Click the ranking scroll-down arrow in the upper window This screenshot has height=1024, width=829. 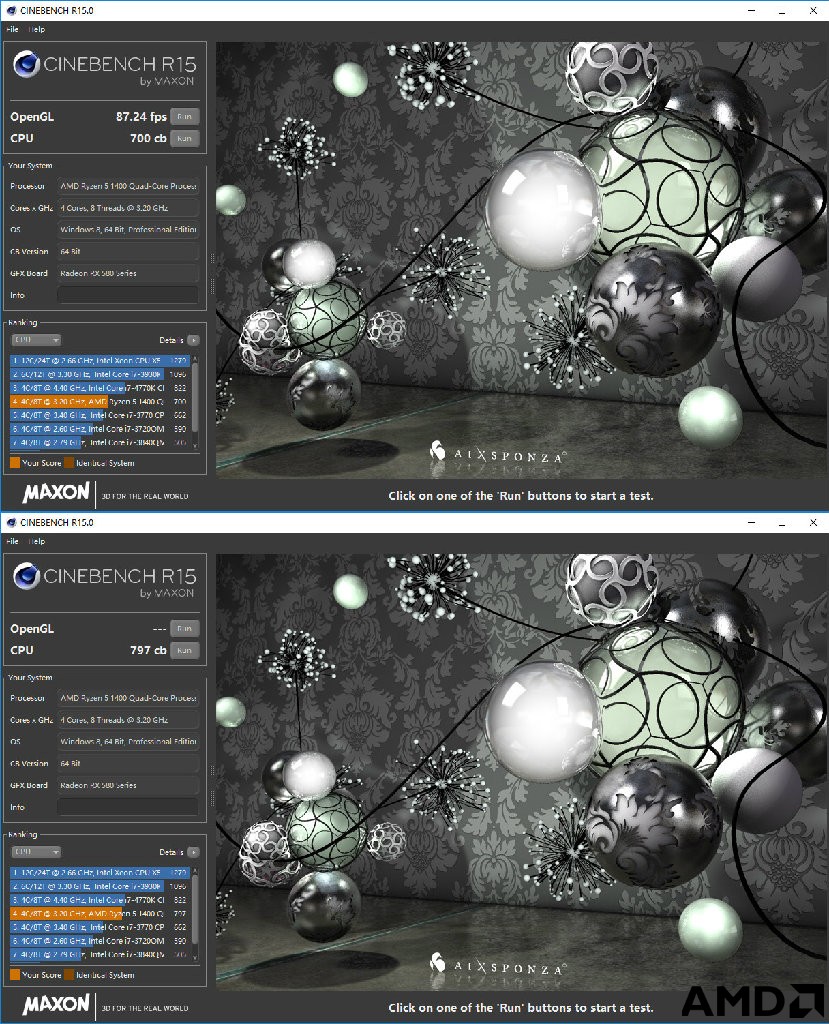(195, 445)
